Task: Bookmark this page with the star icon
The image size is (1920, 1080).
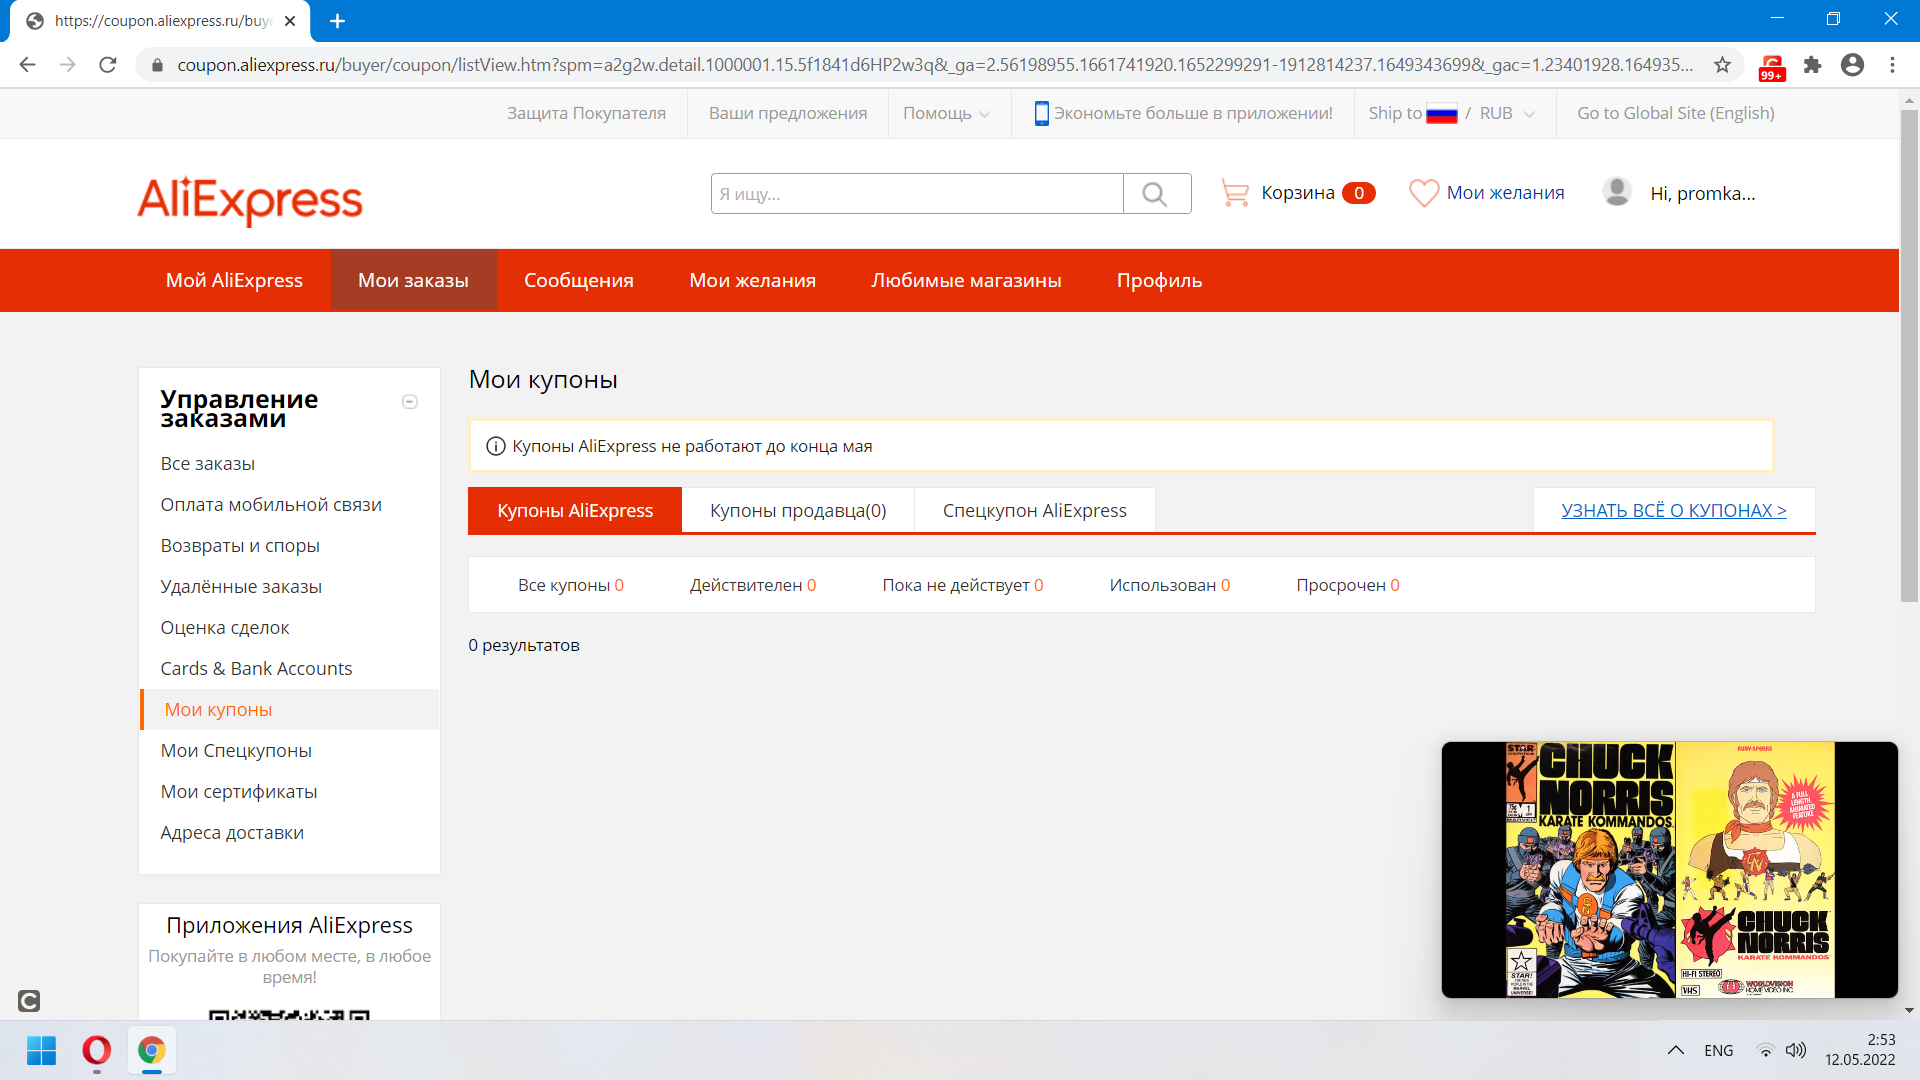Action: [x=1722, y=65]
